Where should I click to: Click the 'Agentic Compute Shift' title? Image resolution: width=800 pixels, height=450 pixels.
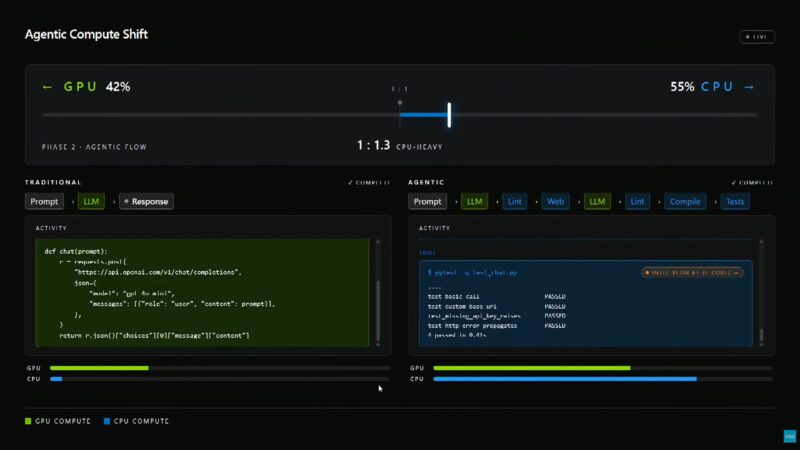pos(86,34)
